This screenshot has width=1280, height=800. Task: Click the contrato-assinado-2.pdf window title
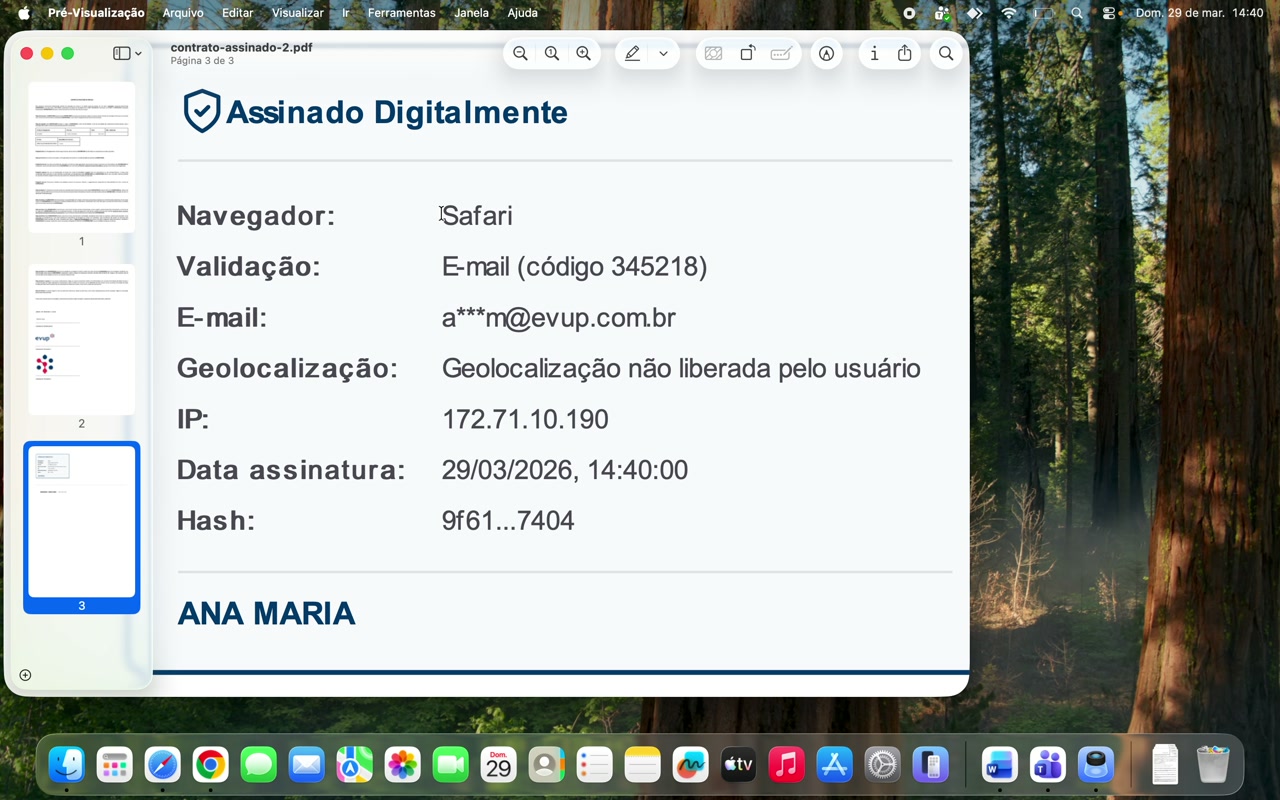pyautogui.click(x=241, y=47)
